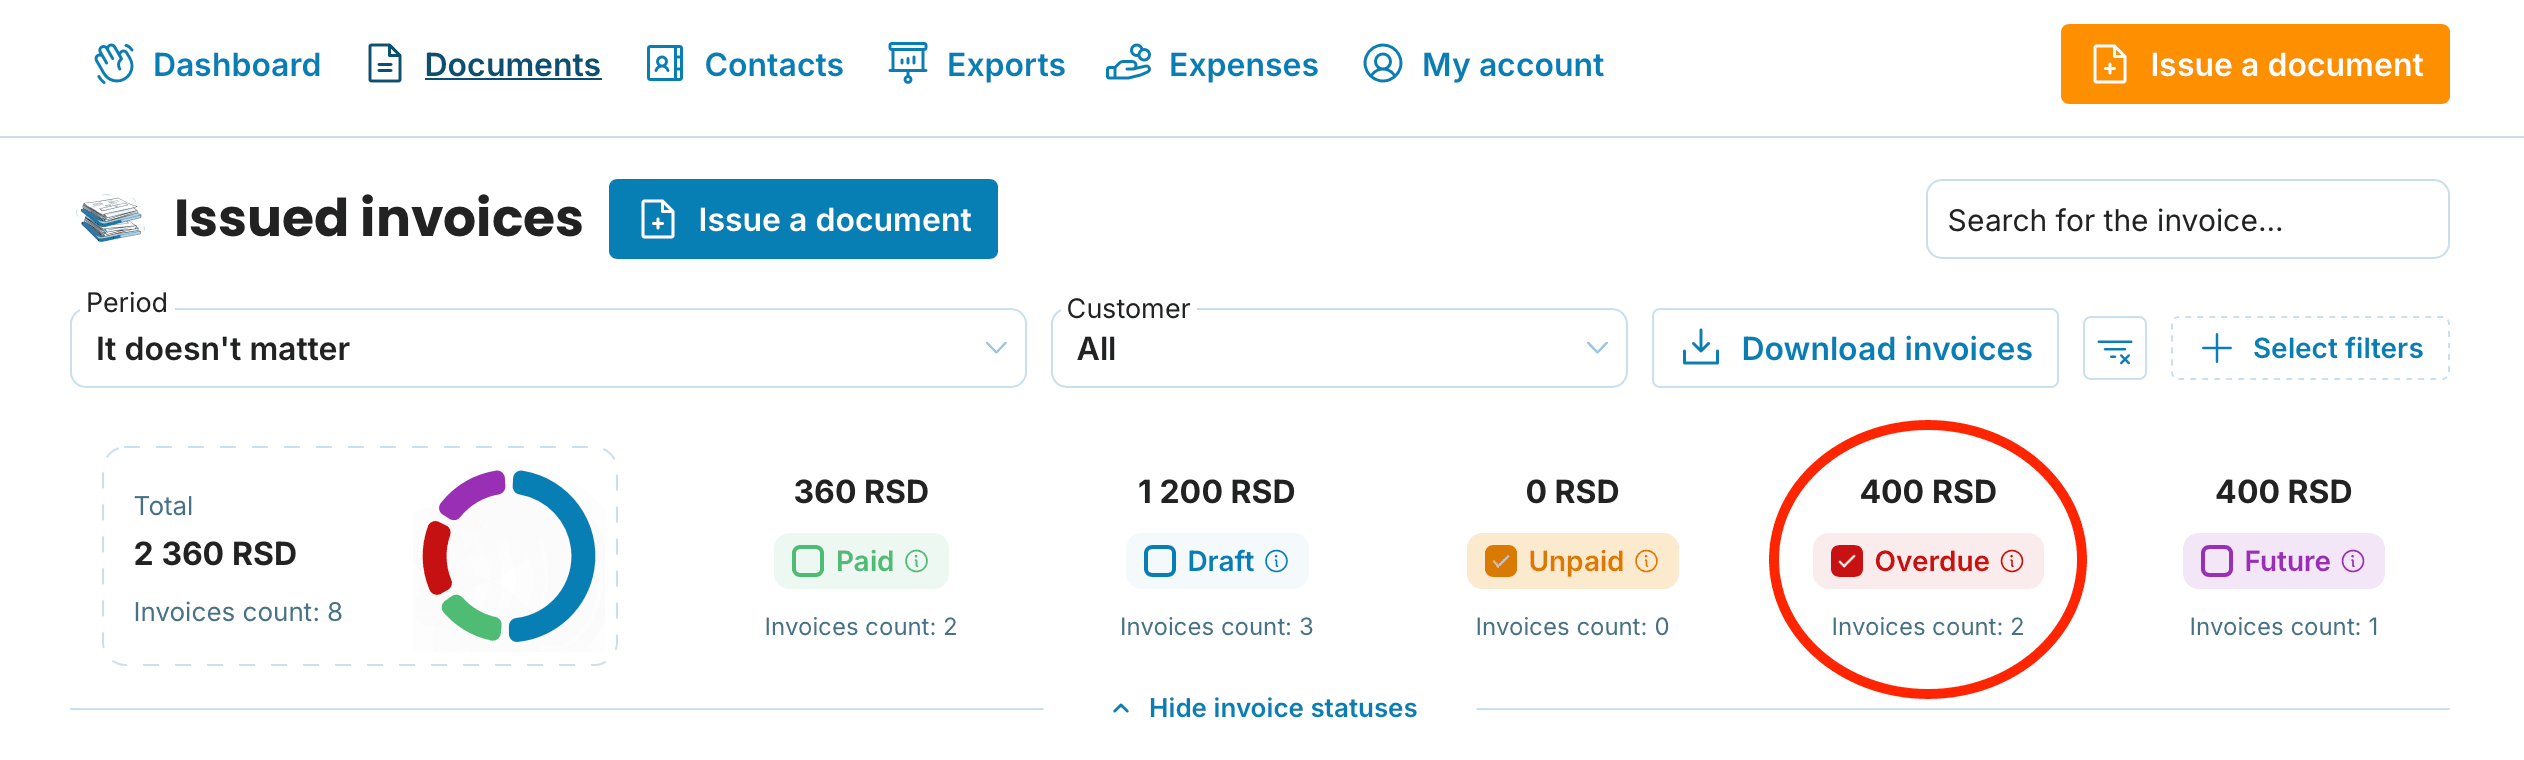Click the up chevron beside Hide invoice statuses

coord(1121,708)
